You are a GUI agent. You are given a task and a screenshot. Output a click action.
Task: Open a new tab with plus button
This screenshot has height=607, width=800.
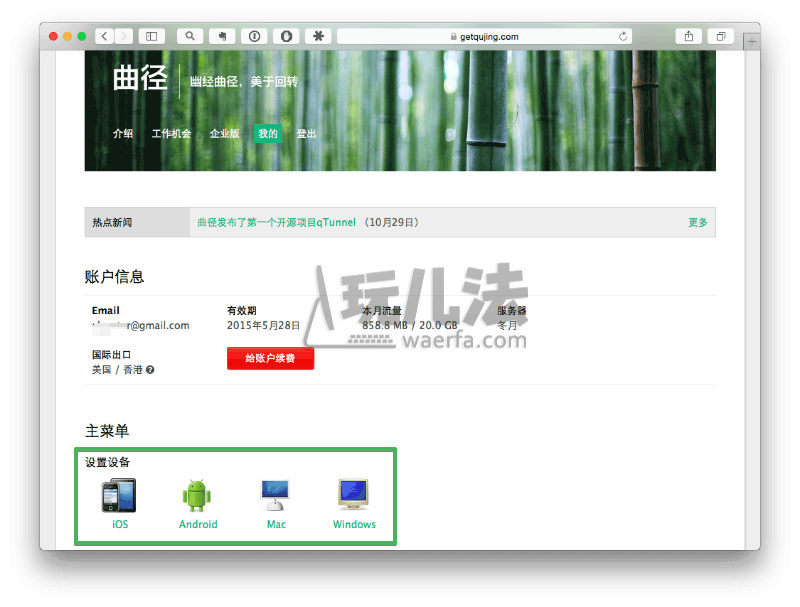(752, 42)
